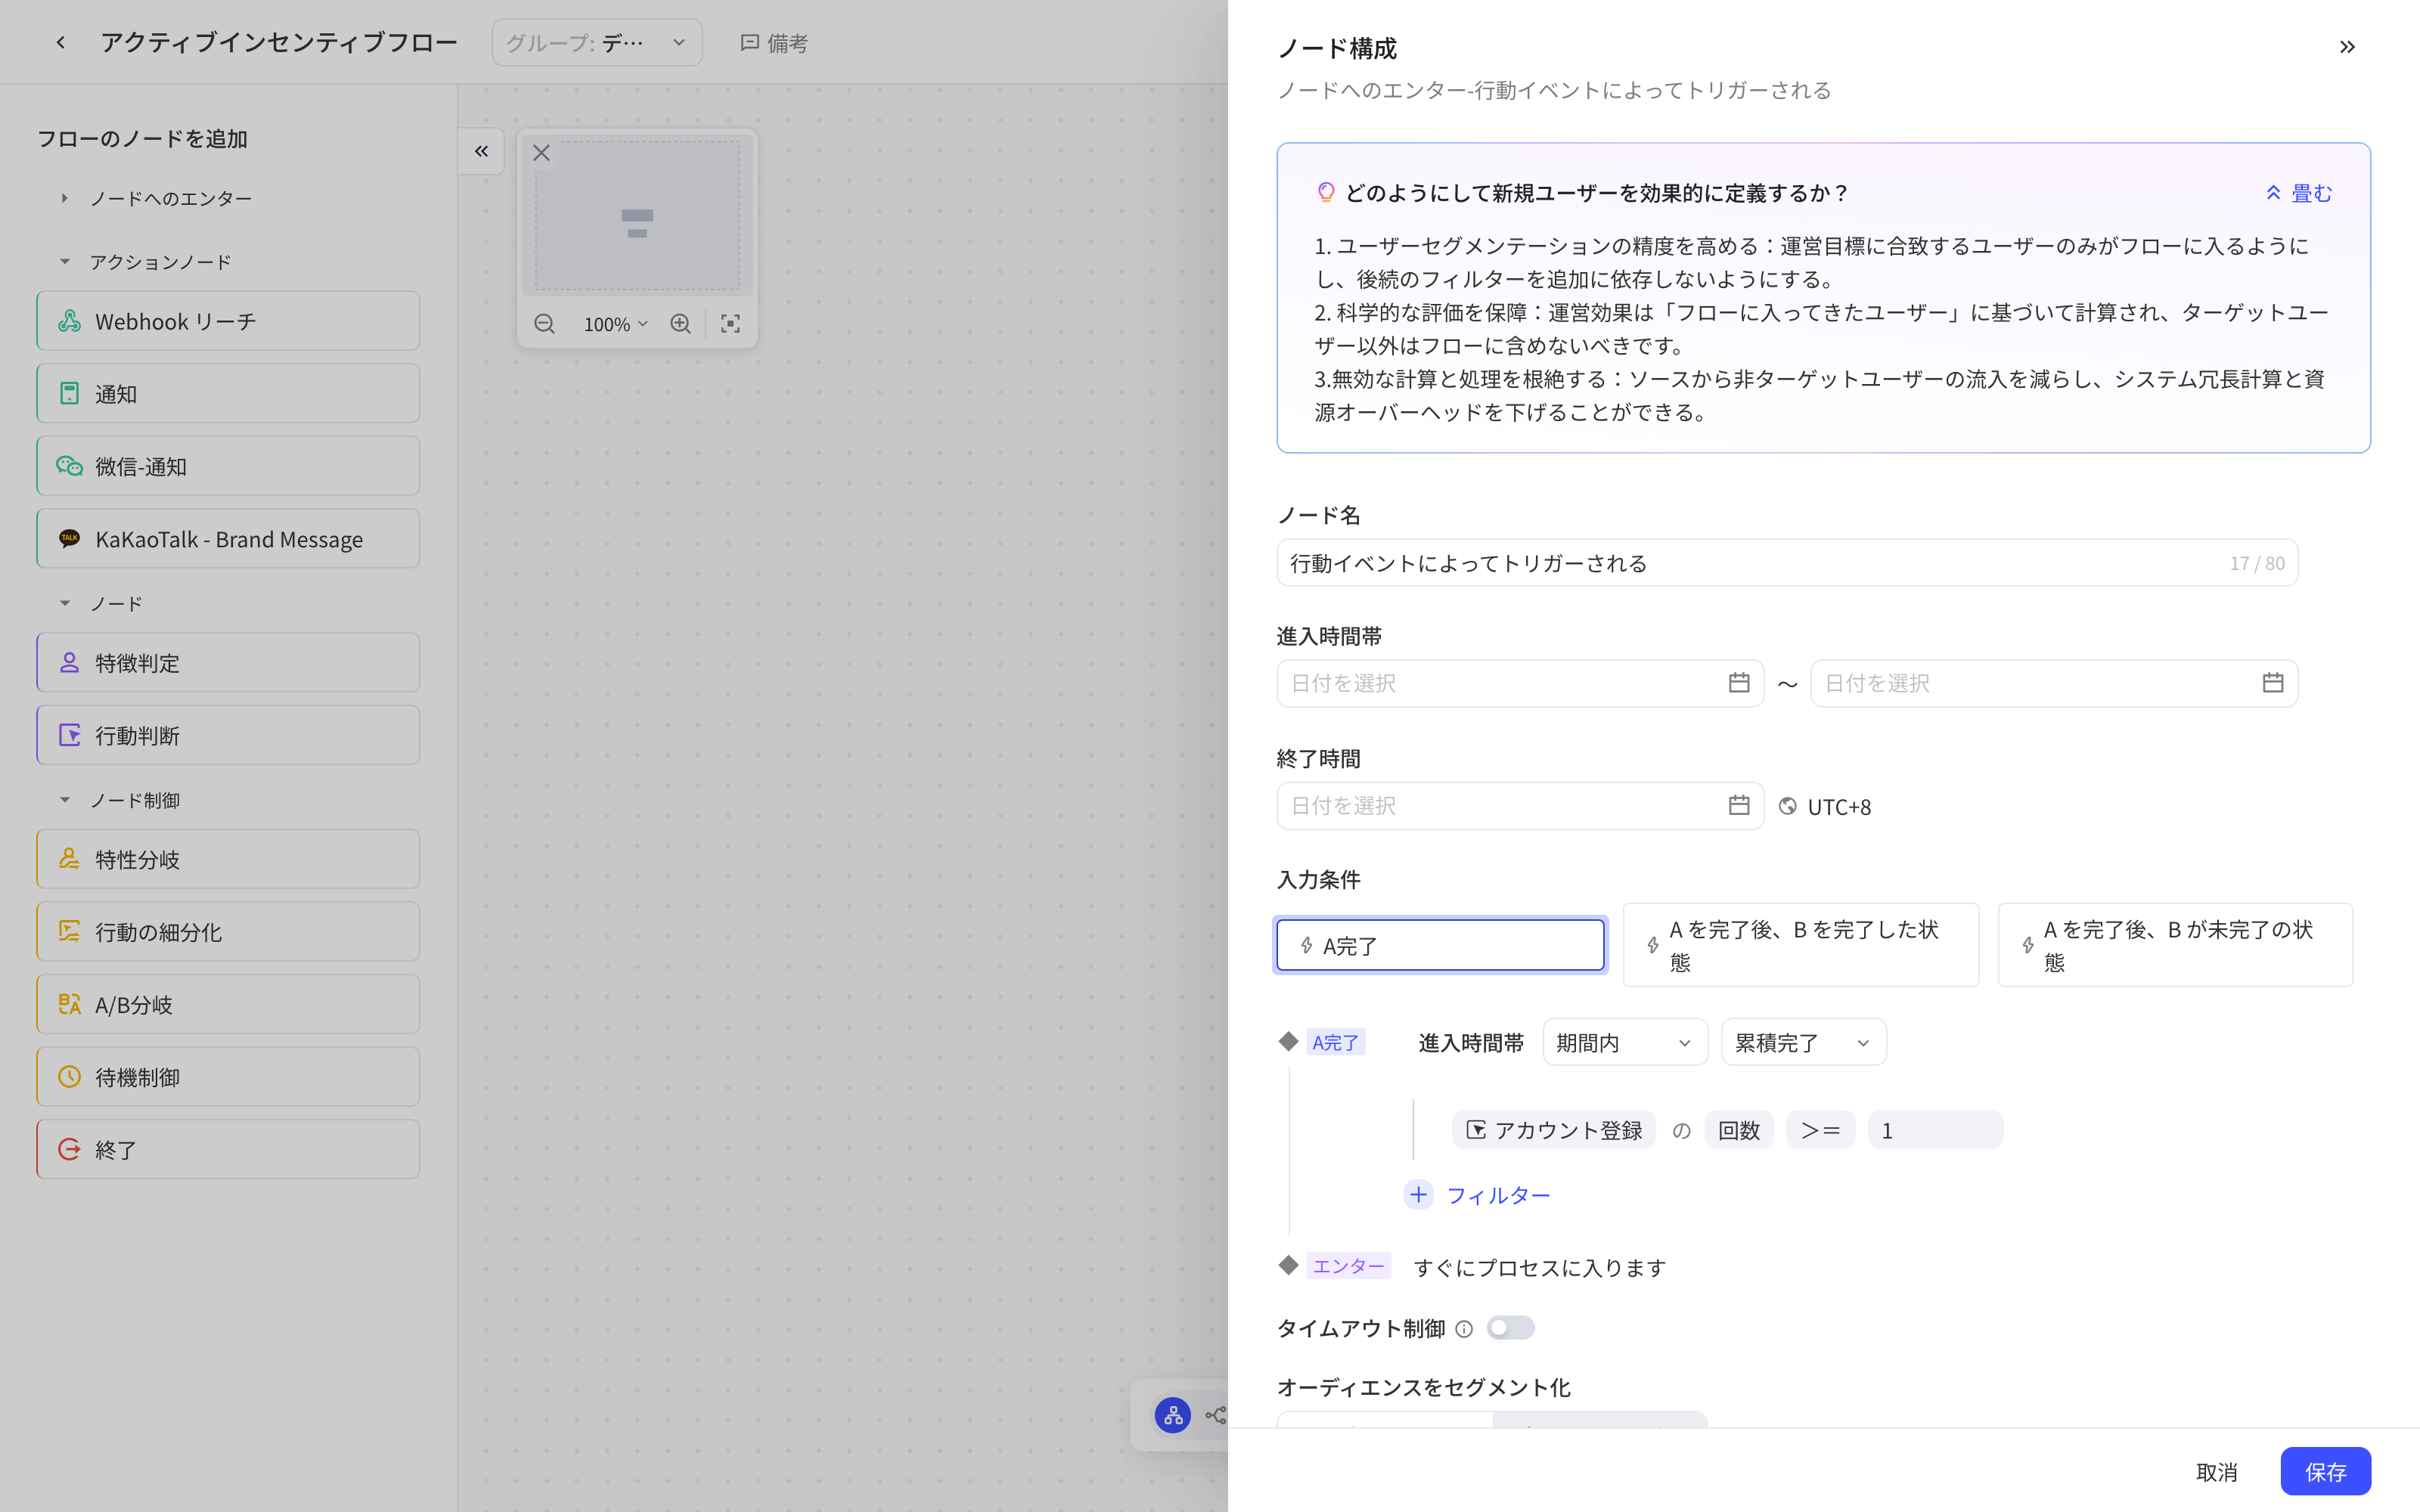The width and height of the screenshot is (2420, 1512).
Task: Click the 取消 cancel button
Action: [2216, 1472]
